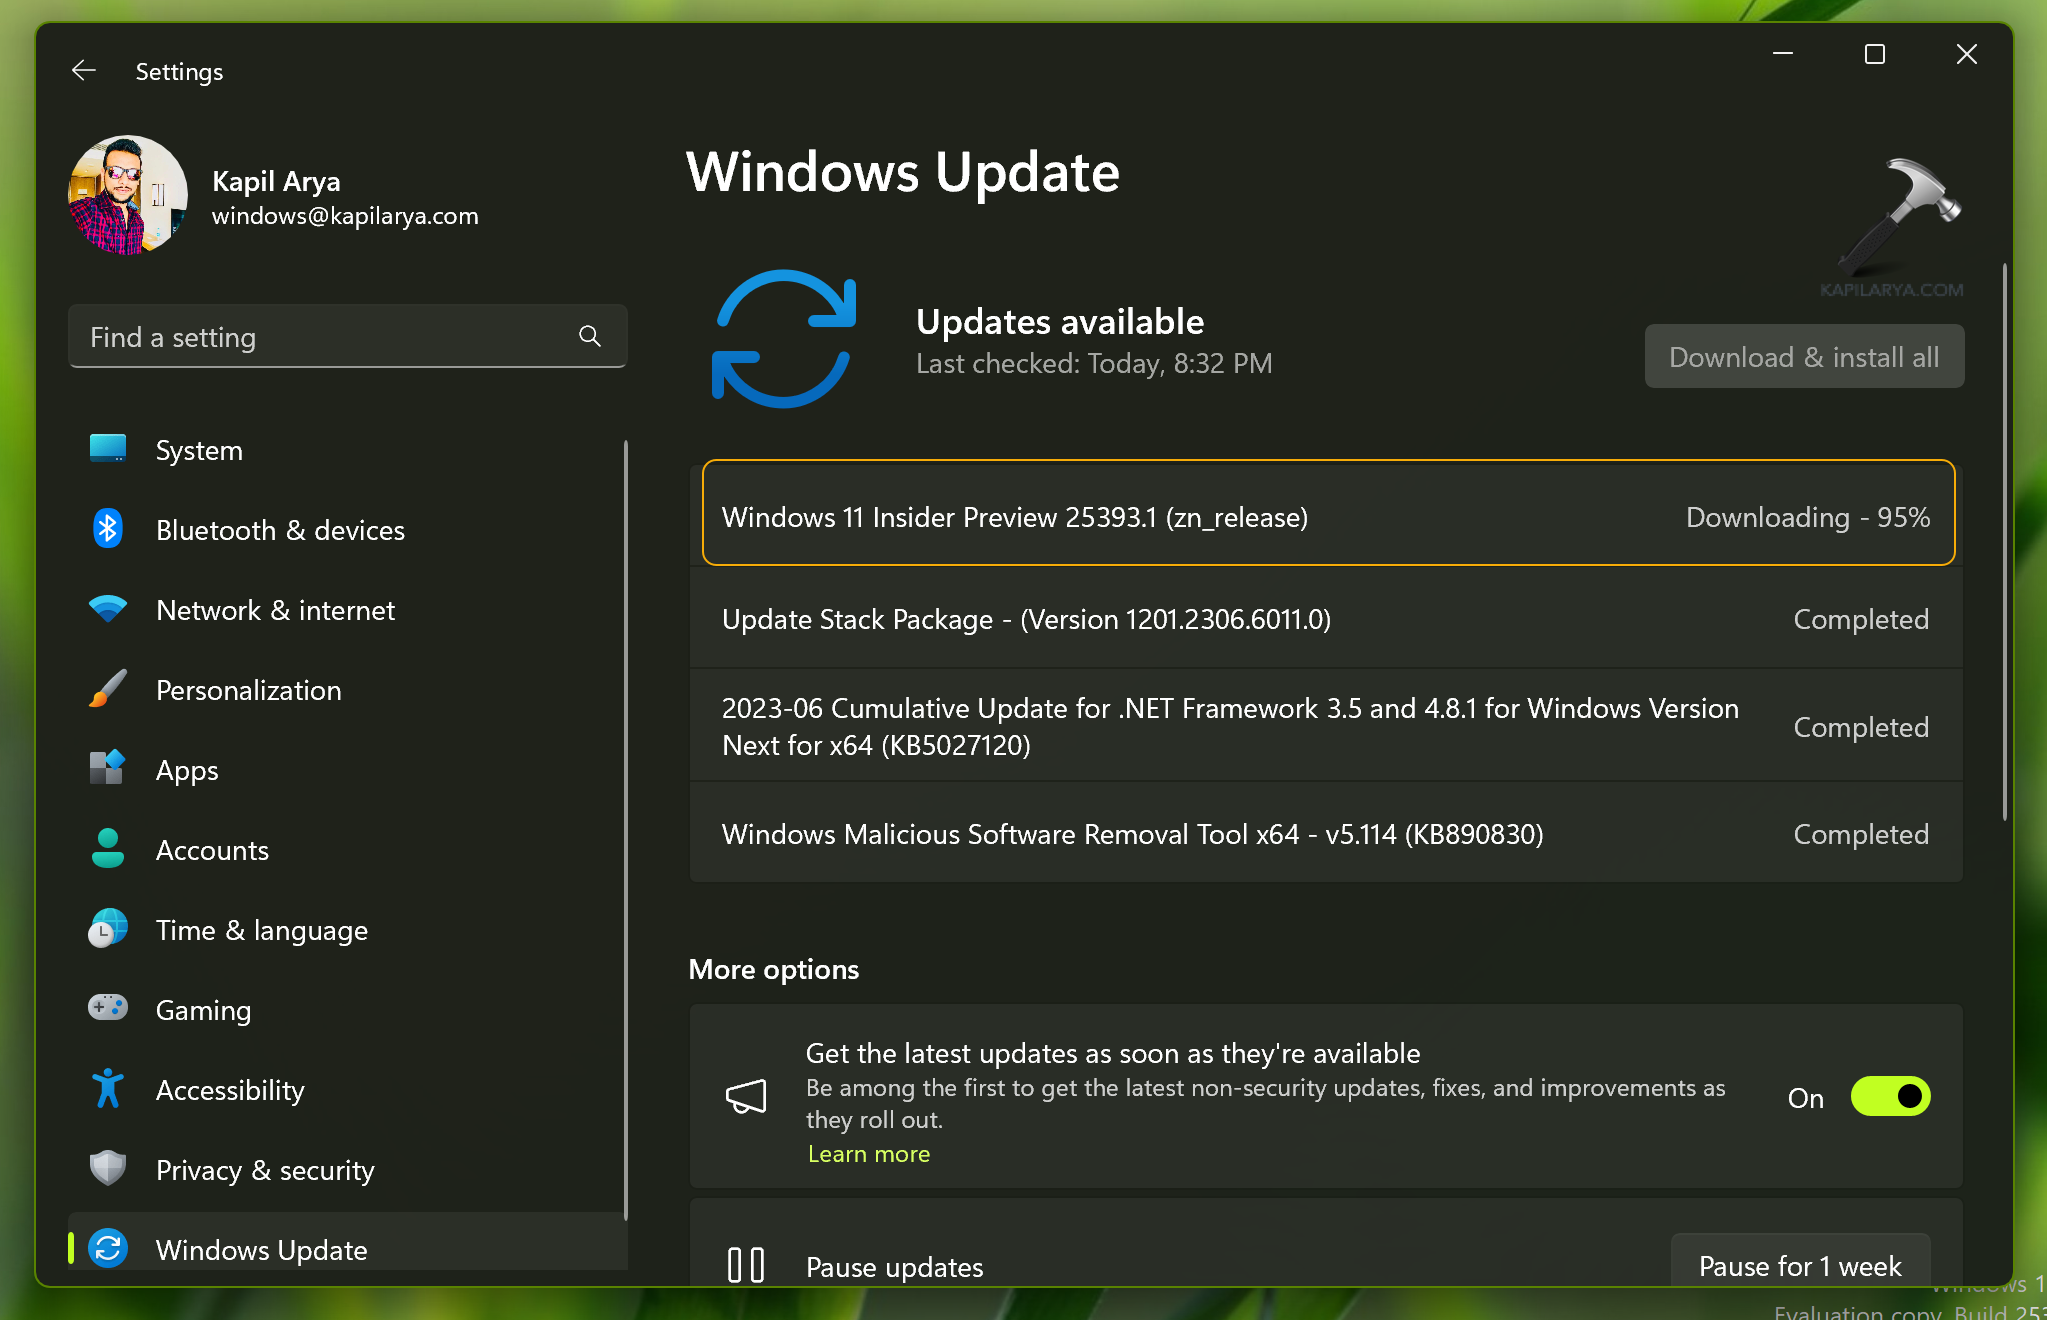
Task: Click the Windows Update icon in sidebar
Action: [110, 1248]
